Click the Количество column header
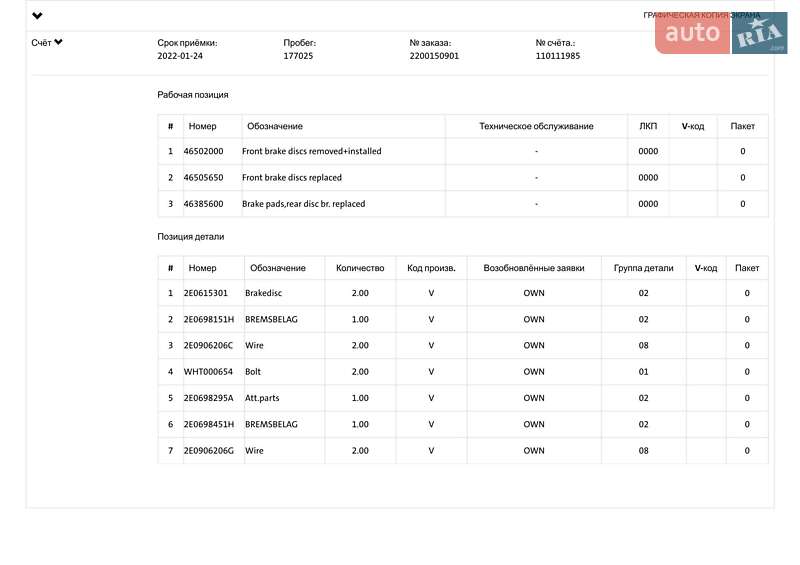Screen dimensions: 800x565 (360, 268)
